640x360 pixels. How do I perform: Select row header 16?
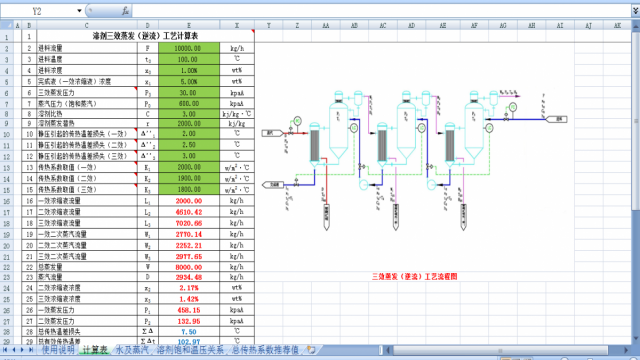(7, 201)
